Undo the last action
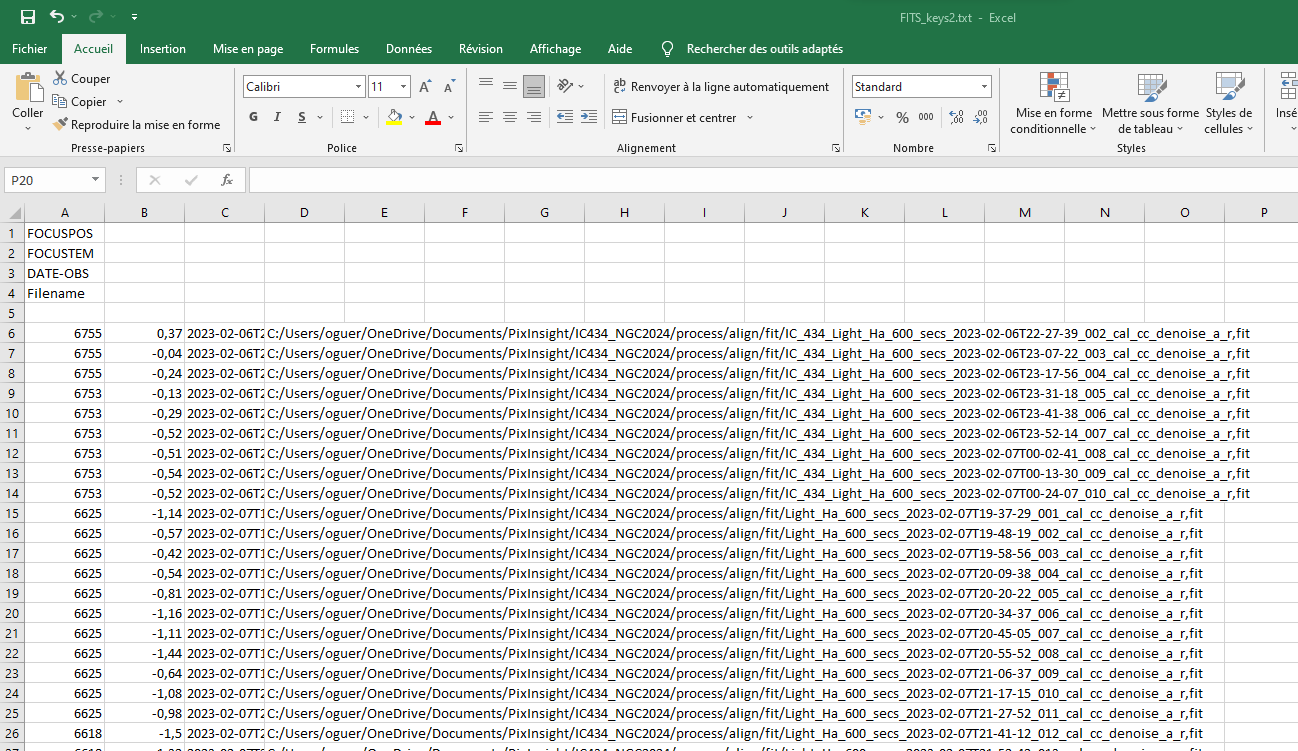Screen dimensions: 1298x751 [57, 17]
